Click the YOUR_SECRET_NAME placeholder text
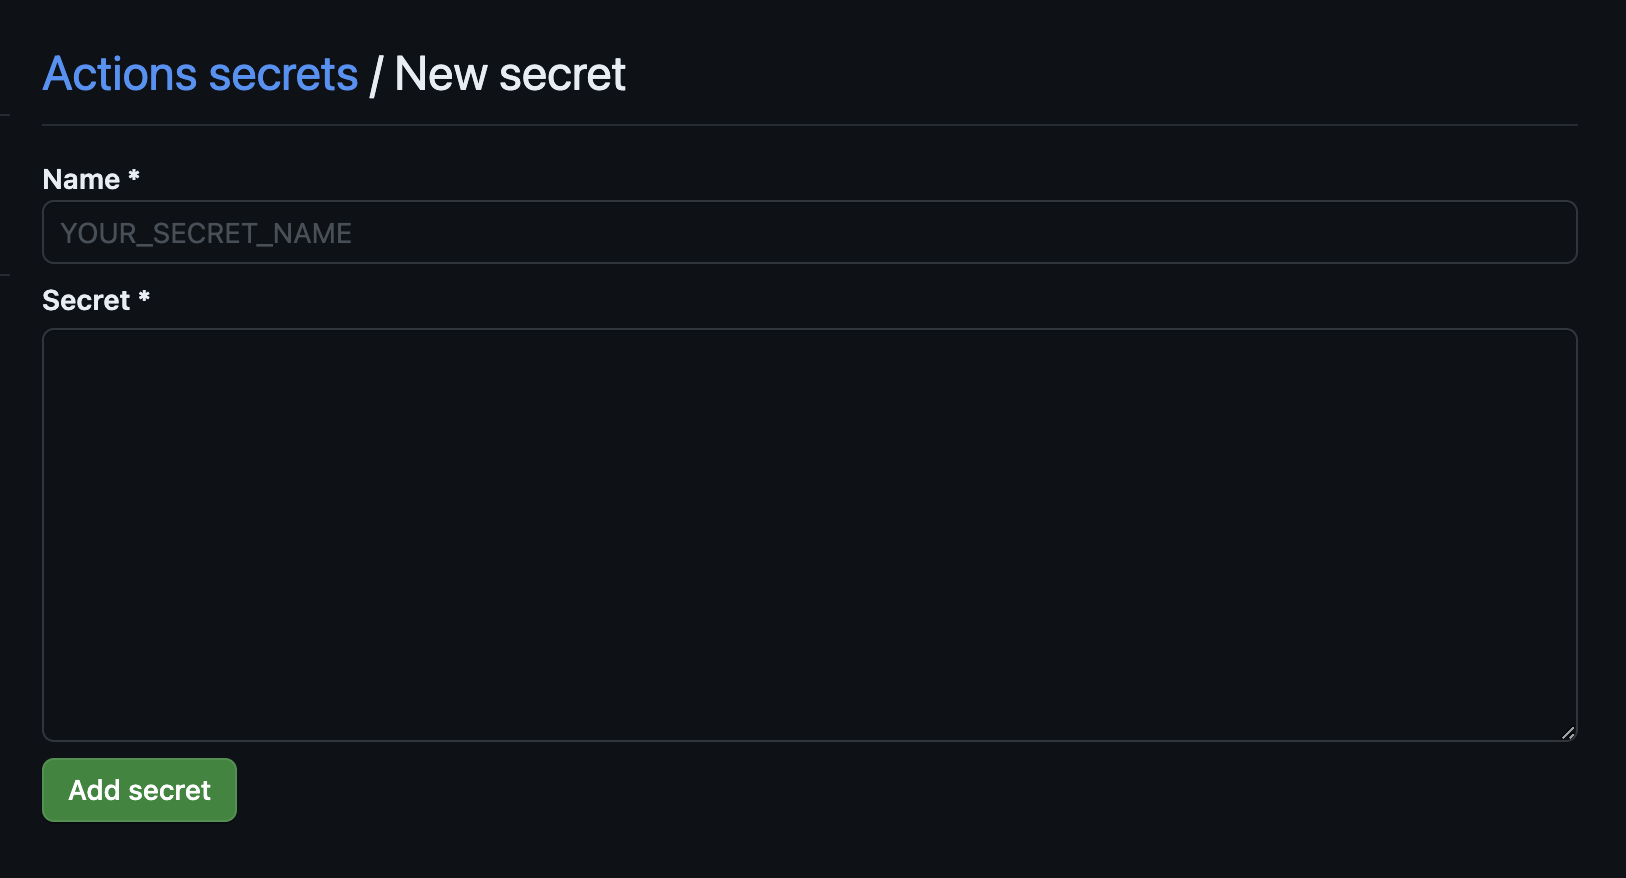The image size is (1626, 878). [x=206, y=233]
